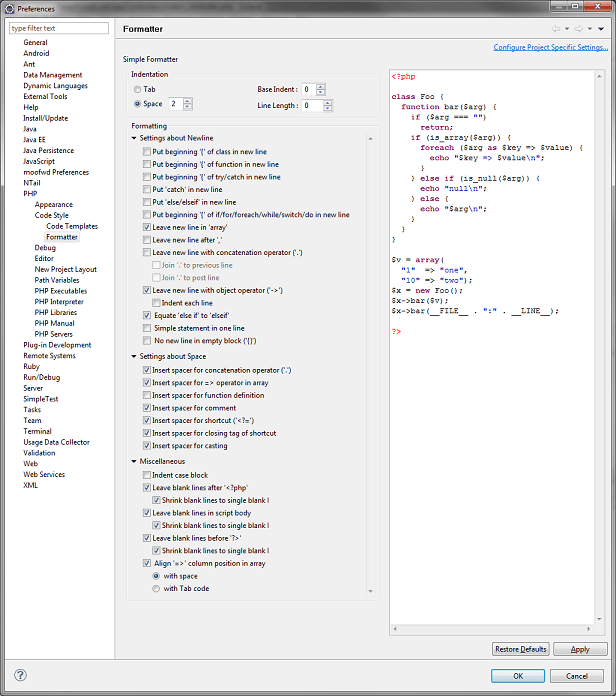616x696 pixels.
Task: Go forward with the right navigation arrow
Action: [578, 29]
